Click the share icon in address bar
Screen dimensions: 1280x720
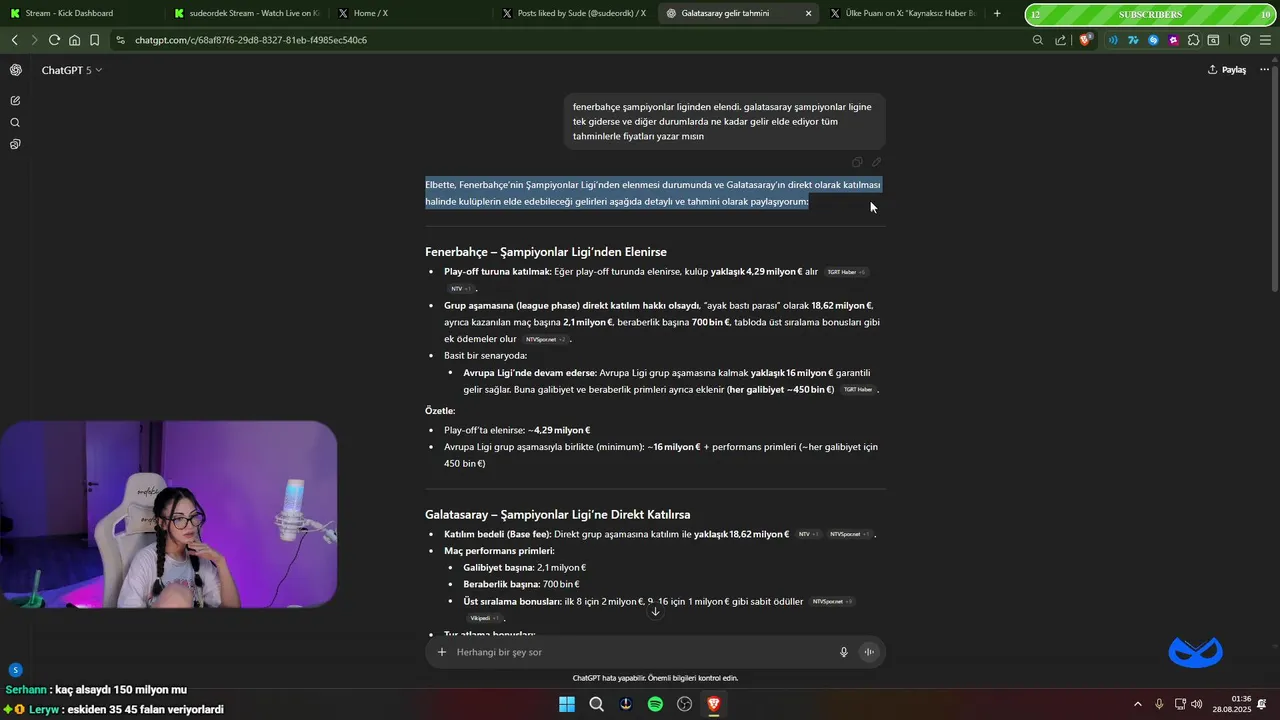1061,40
